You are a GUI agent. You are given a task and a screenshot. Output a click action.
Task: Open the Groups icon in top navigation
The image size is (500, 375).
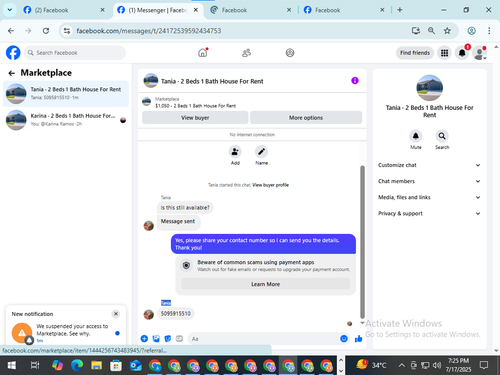coord(290,53)
